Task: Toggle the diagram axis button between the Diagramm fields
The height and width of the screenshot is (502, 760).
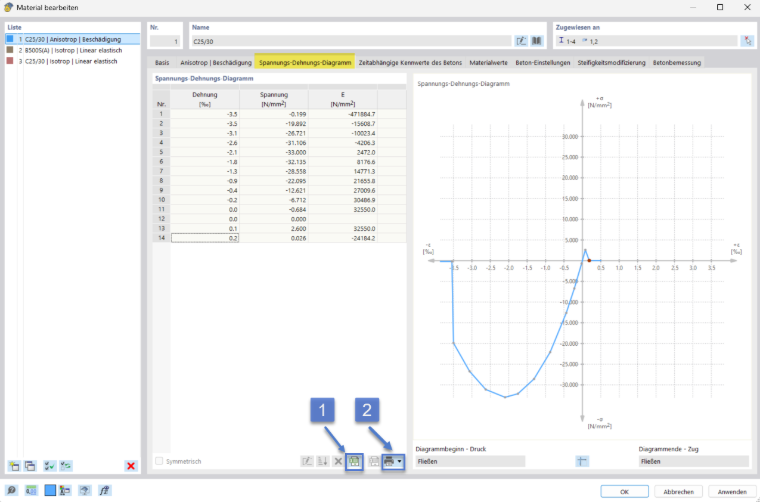Action: pos(582,461)
